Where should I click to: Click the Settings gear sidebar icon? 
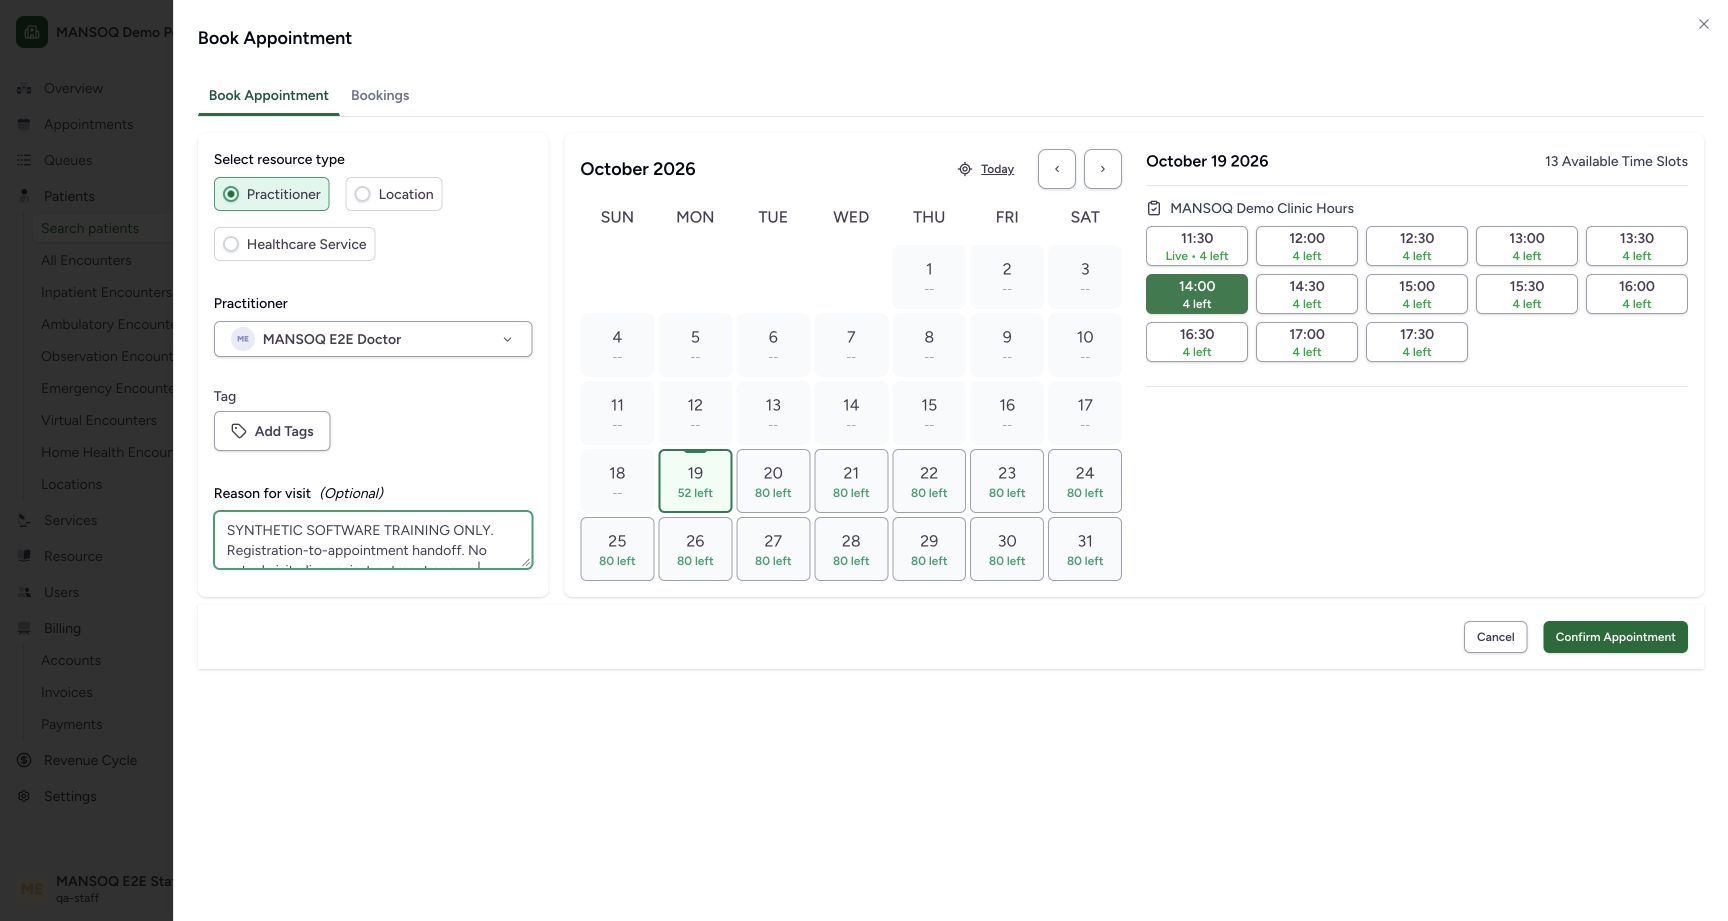click(x=24, y=796)
